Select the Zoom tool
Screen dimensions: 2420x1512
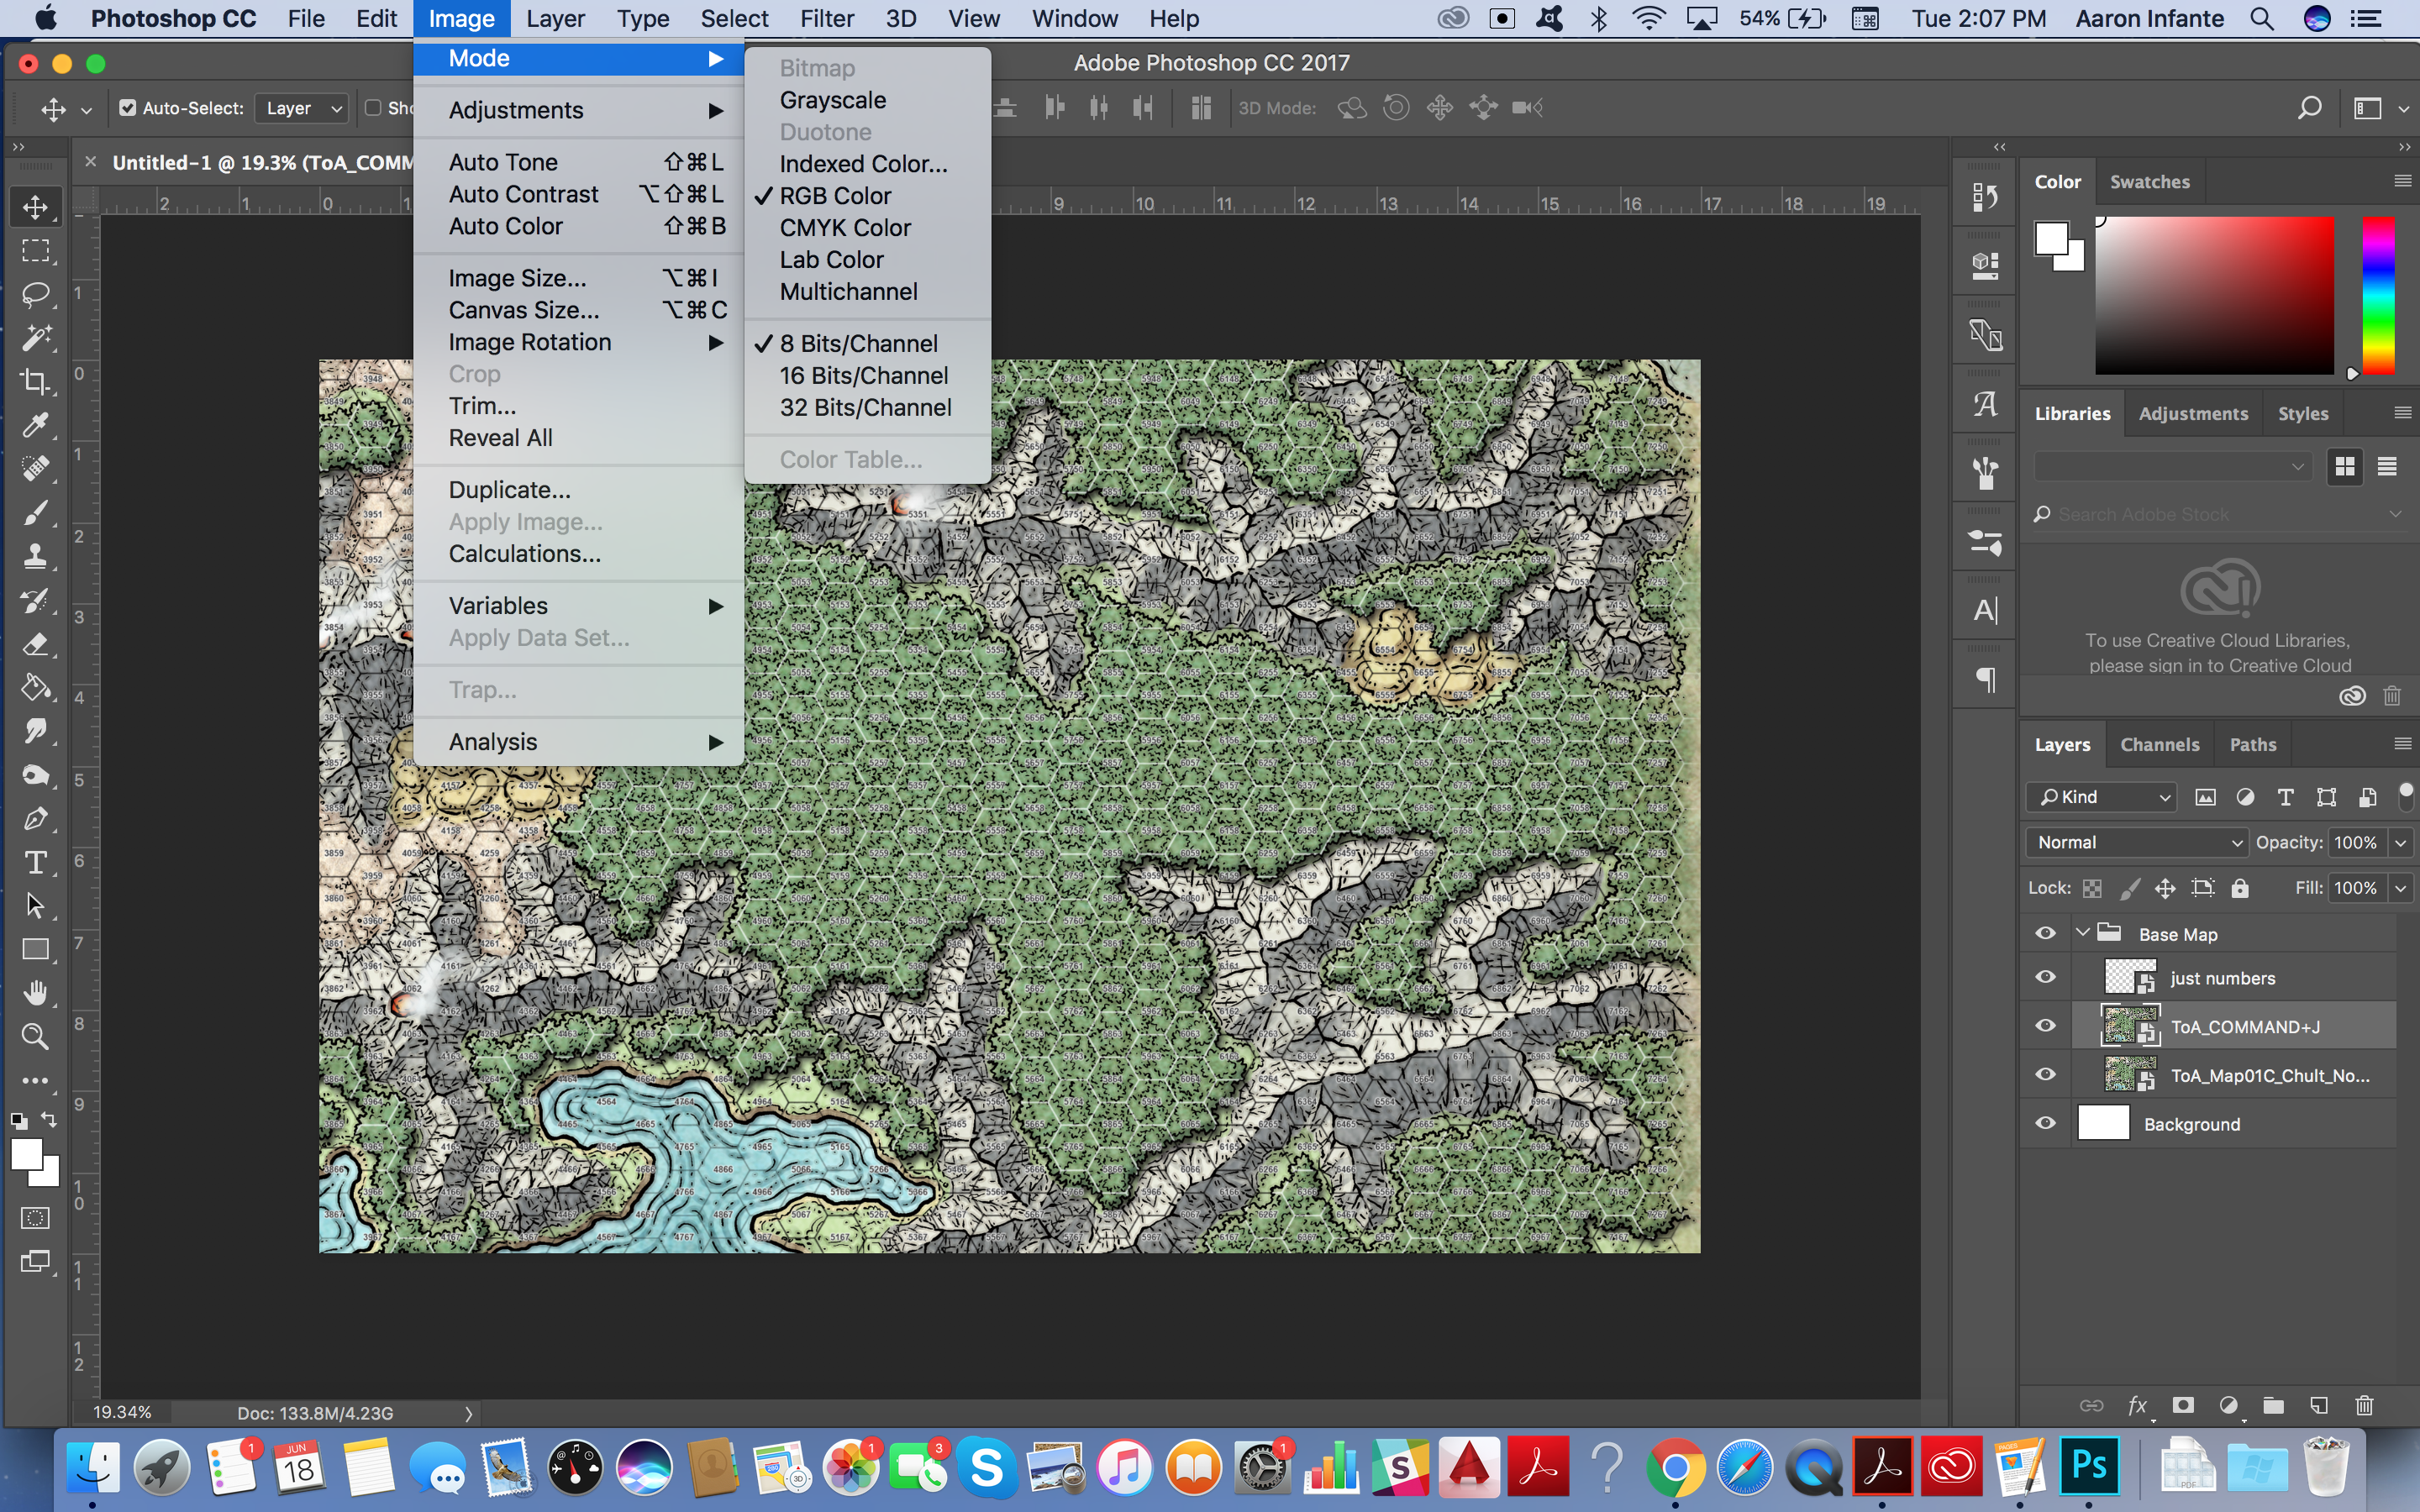[36, 1036]
